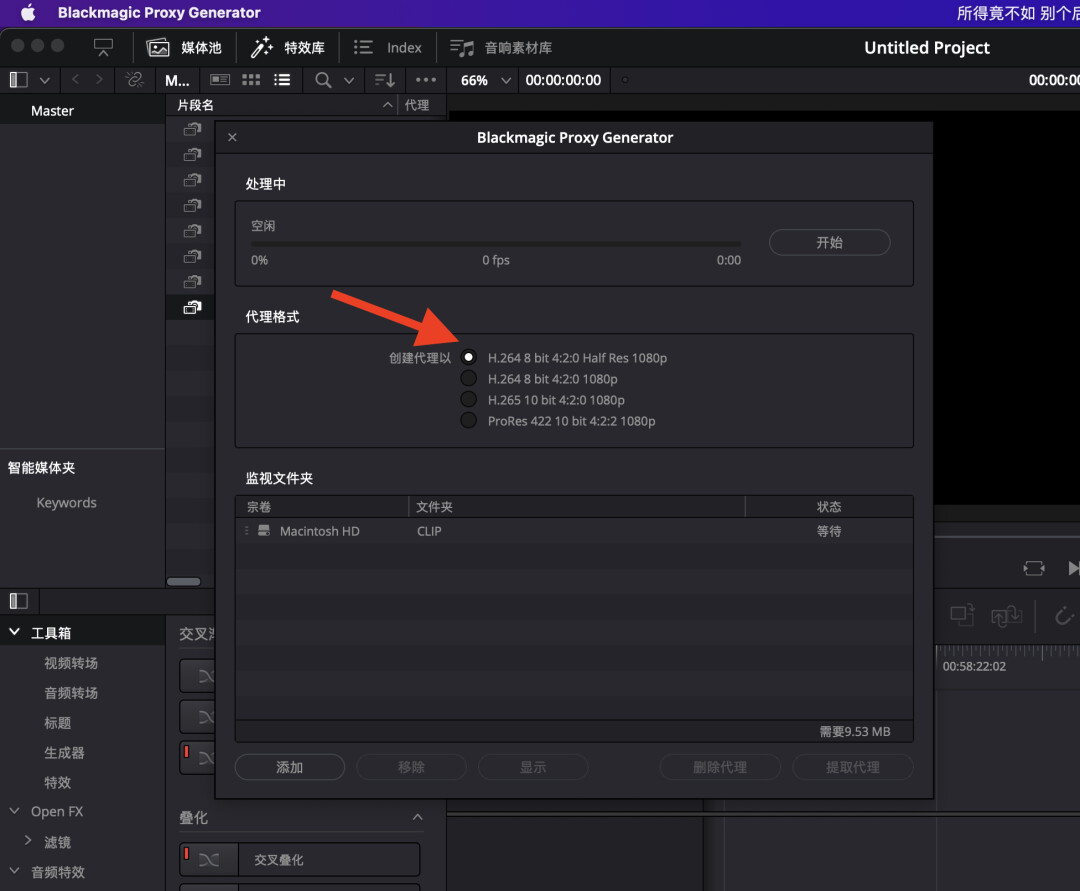Click the linked clips chain icon
This screenshot has width=1080, height=891.
pos(134,80)
